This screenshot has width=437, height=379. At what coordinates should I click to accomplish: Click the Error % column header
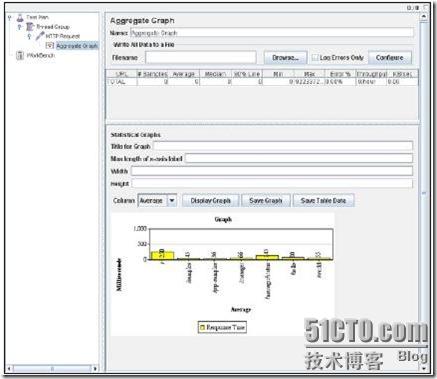pyautogui.click(x=340, y=74)
